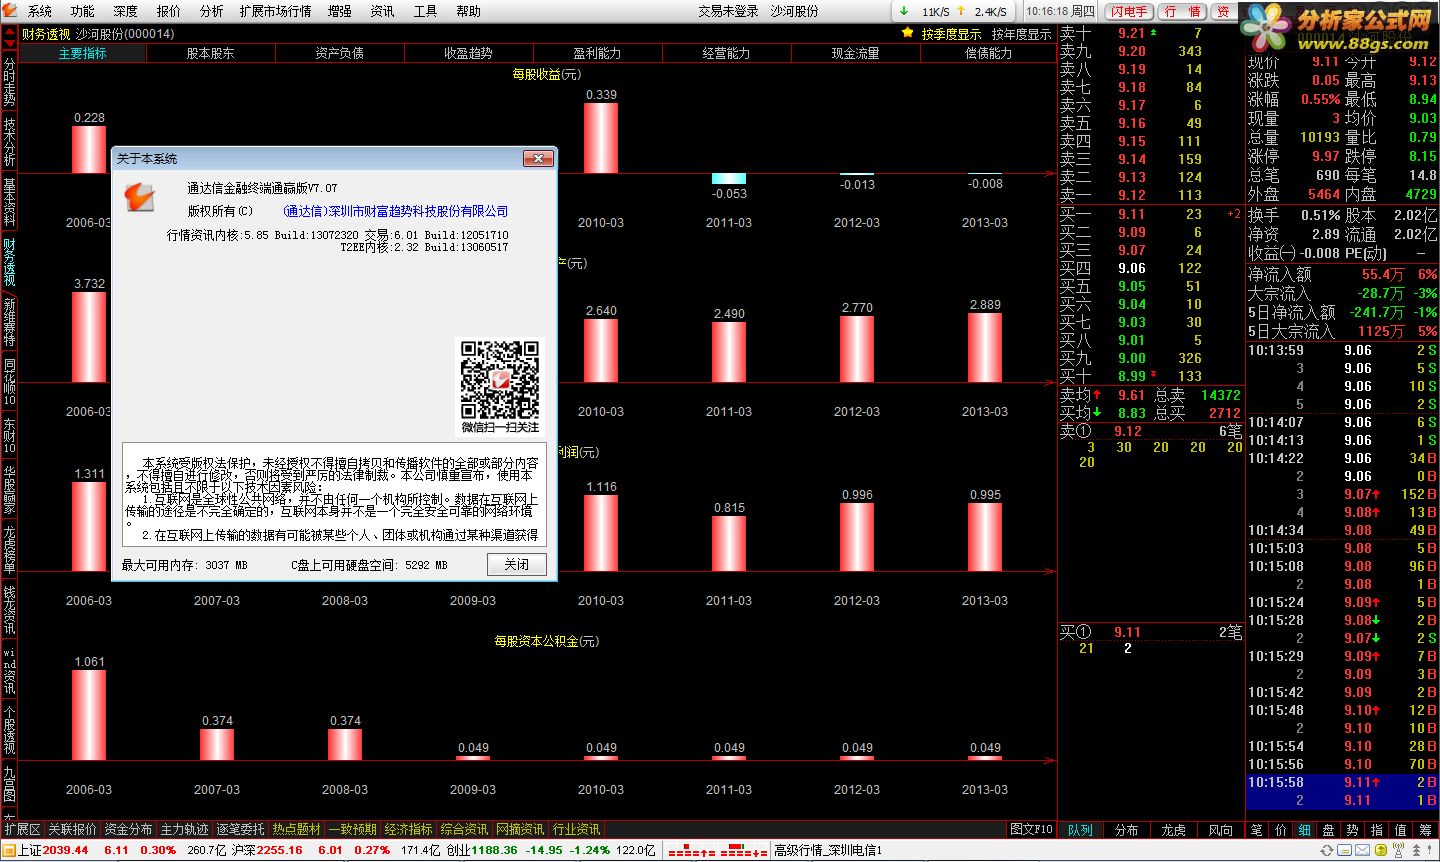Open the 系统 menu
Image resolution: width=1440 pixels, height=862 pixels.
(40, 11)
